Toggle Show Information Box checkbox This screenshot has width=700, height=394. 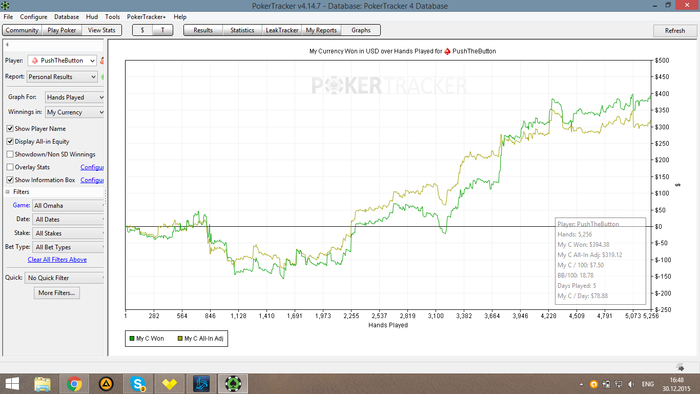tap(10, 180)
